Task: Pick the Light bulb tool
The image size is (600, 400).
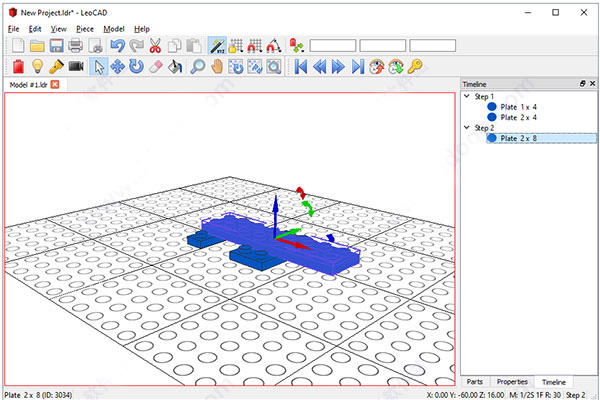Action: [x=36, y=67]
